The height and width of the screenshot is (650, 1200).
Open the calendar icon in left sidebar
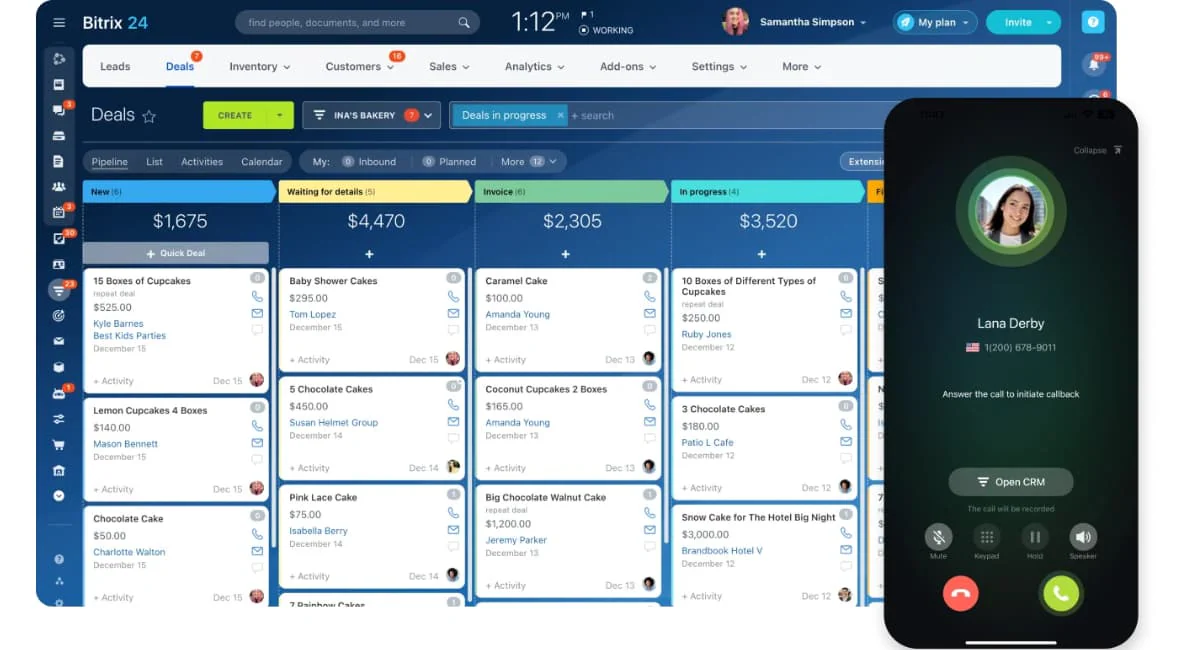[59, 213]
